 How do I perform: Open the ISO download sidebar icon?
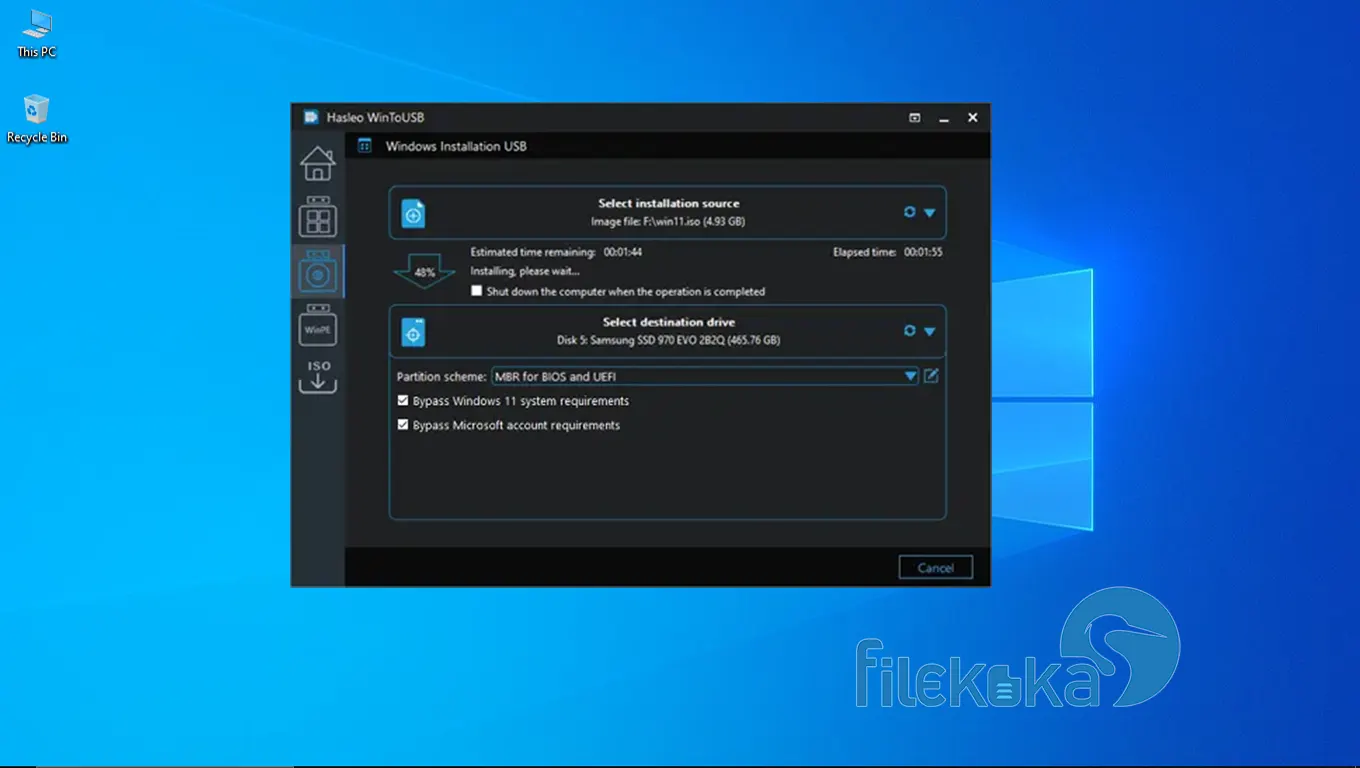[318, 376]
